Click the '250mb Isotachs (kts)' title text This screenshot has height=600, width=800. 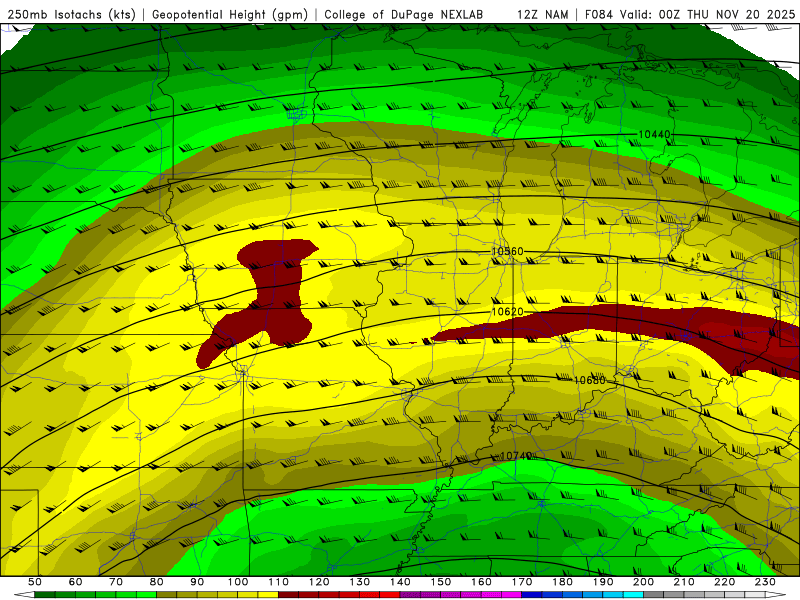(71, 15)
